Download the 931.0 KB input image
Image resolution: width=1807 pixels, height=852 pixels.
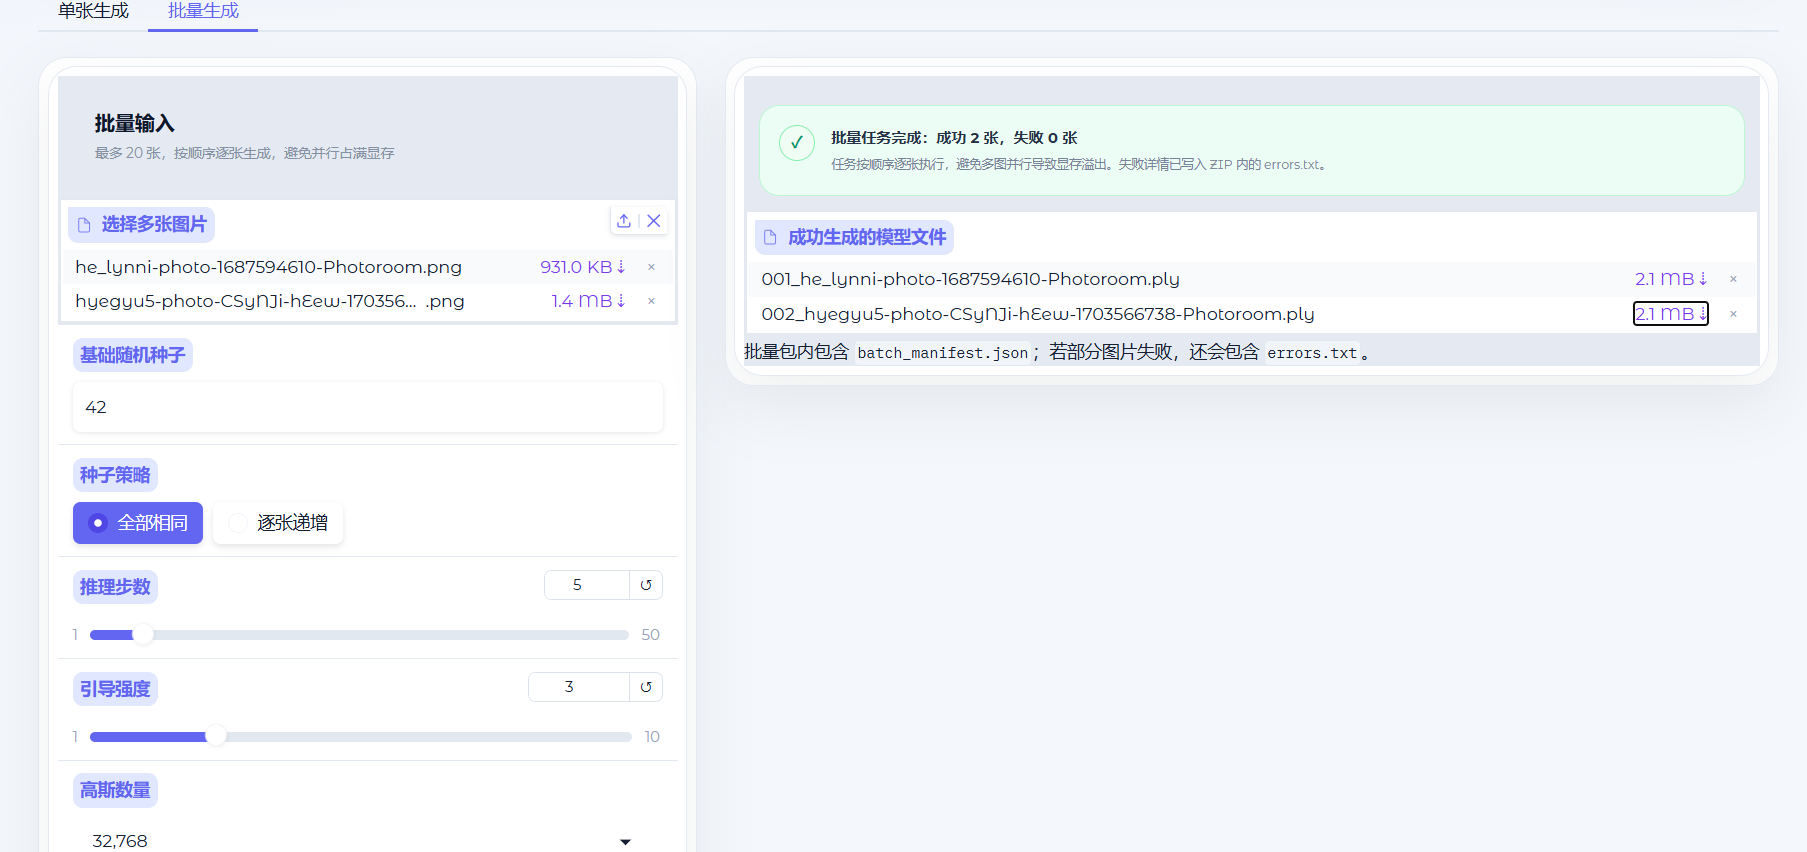coord(582,267)
